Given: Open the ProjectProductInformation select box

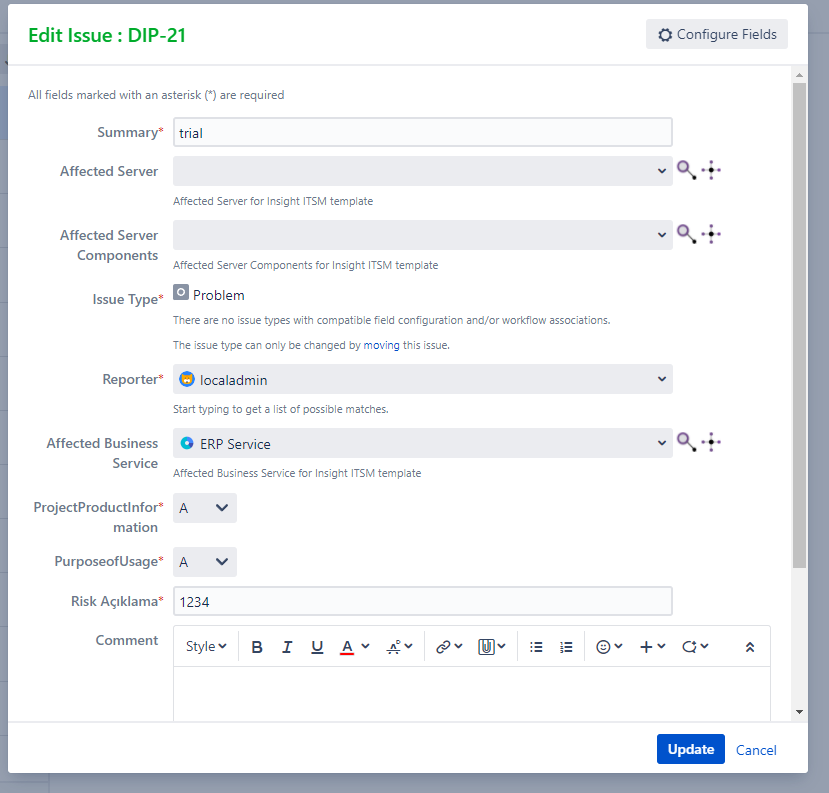Looking at the screenshot, I should 205,508.
